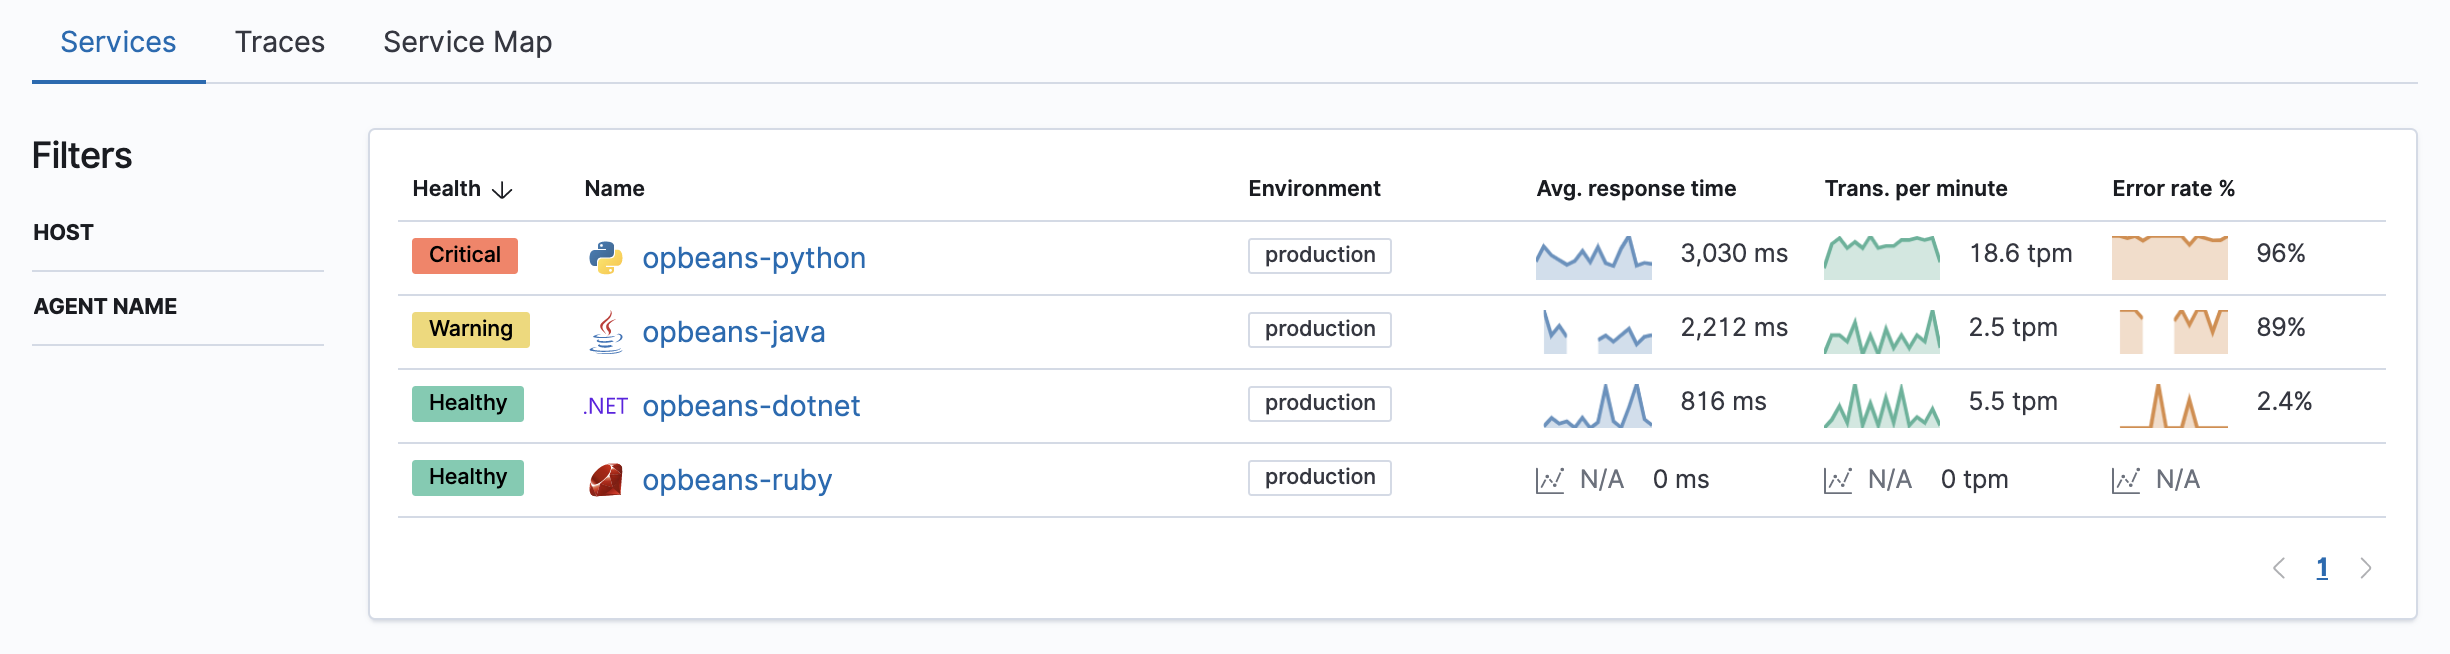Expand the HOST filter section
The image size is (2450, 654).
click(x=63, y=232)
